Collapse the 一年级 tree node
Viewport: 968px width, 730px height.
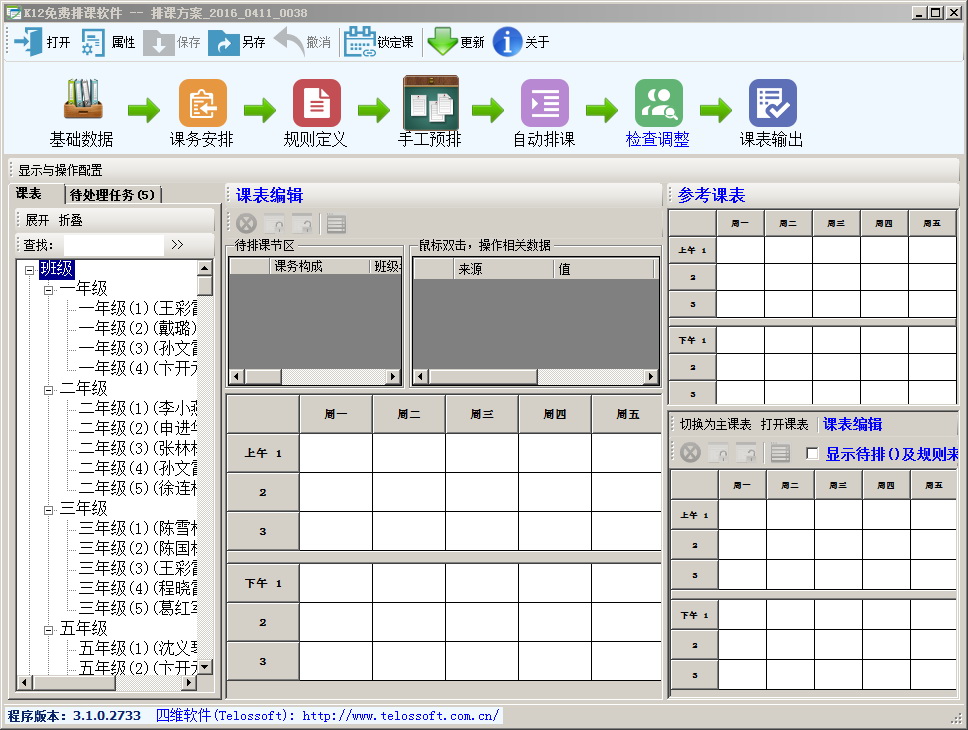(49, 290)
